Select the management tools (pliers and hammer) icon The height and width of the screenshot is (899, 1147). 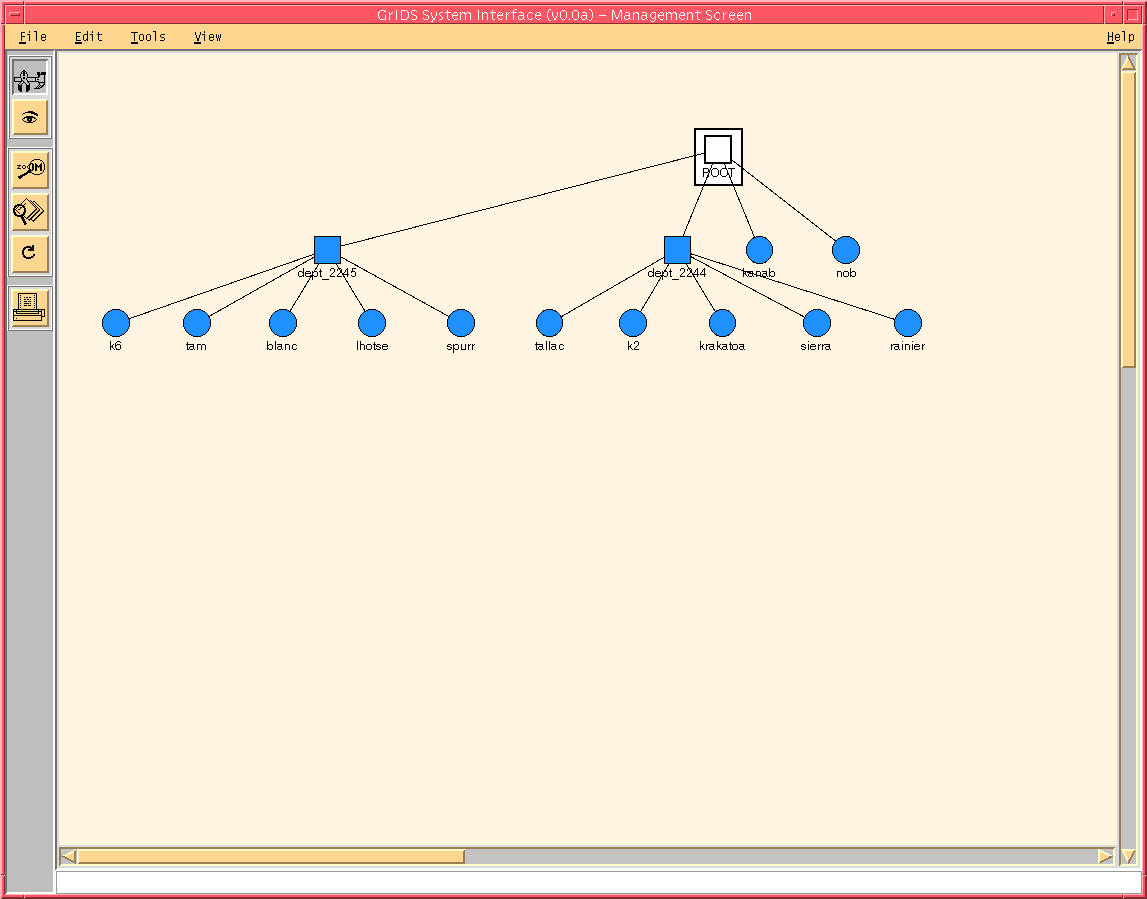pyautogui.click(x=30, y=78)
